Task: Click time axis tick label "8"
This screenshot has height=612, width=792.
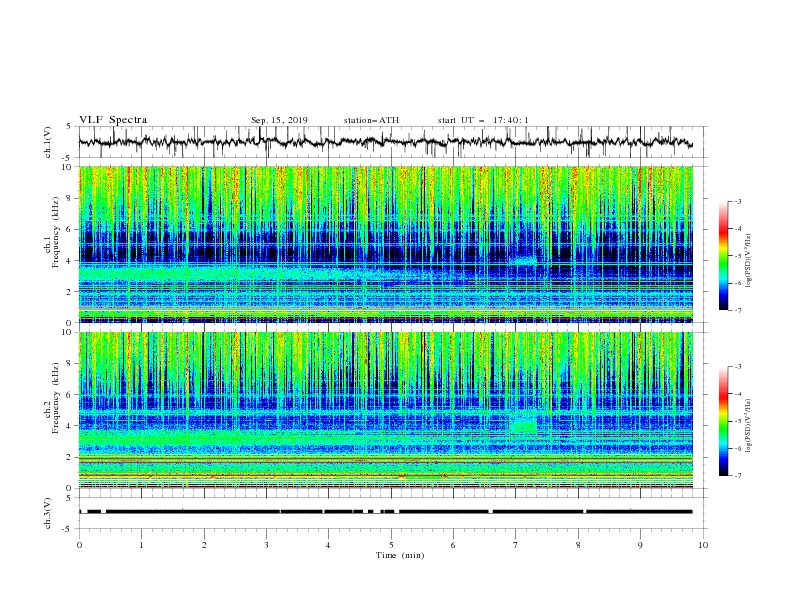Action: click(x=578, y=545)
